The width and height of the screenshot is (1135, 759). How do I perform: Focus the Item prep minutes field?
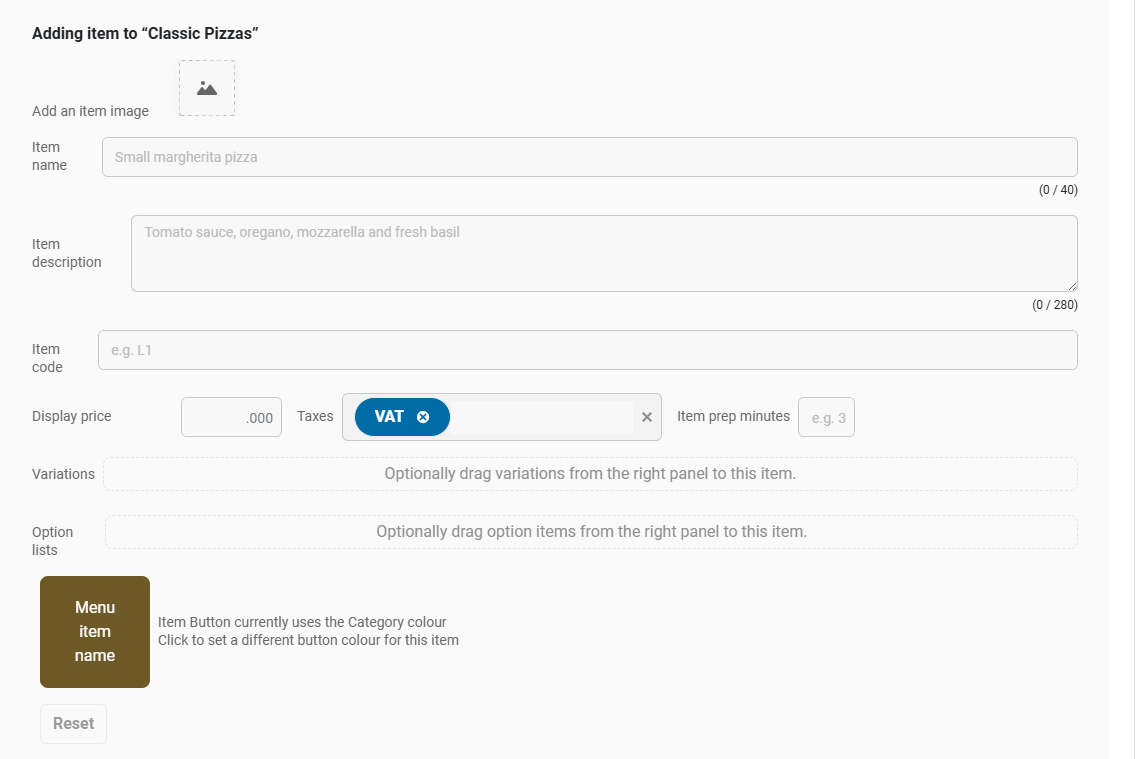826,417
